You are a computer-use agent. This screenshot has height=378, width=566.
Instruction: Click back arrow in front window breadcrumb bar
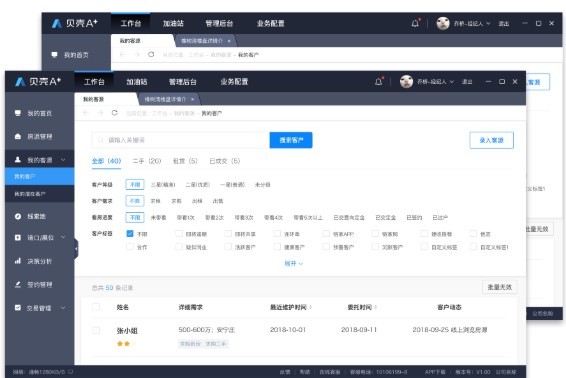pyautogui.click(x=86, y=113)
